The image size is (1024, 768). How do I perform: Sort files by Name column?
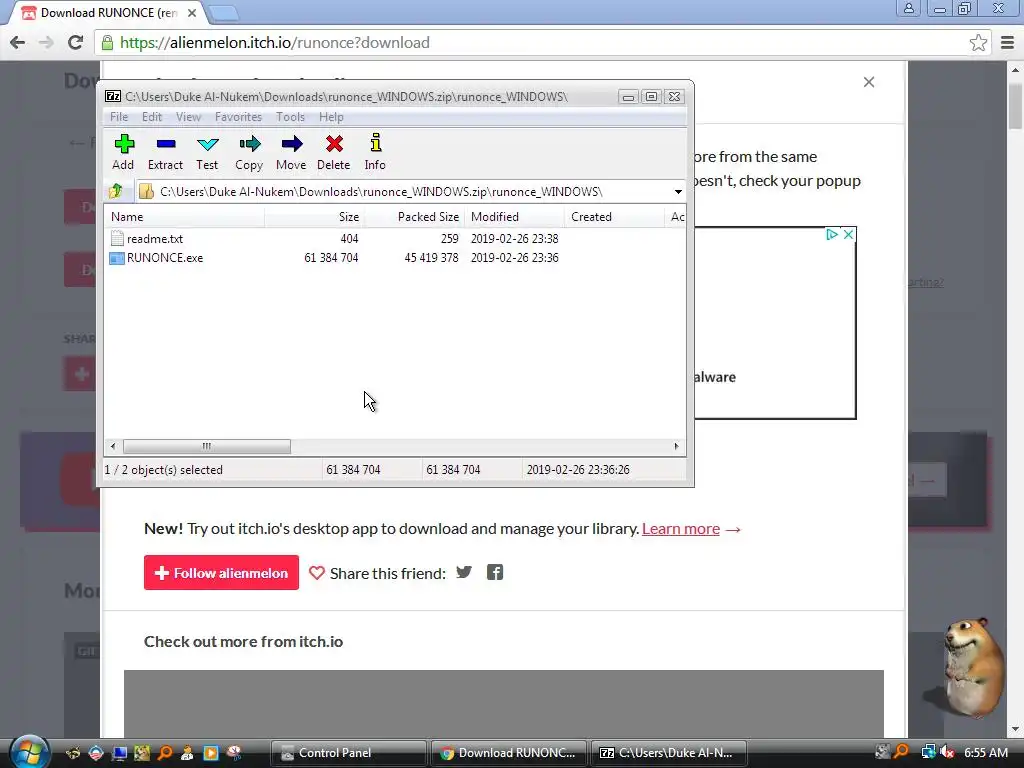tap(184, 217)
